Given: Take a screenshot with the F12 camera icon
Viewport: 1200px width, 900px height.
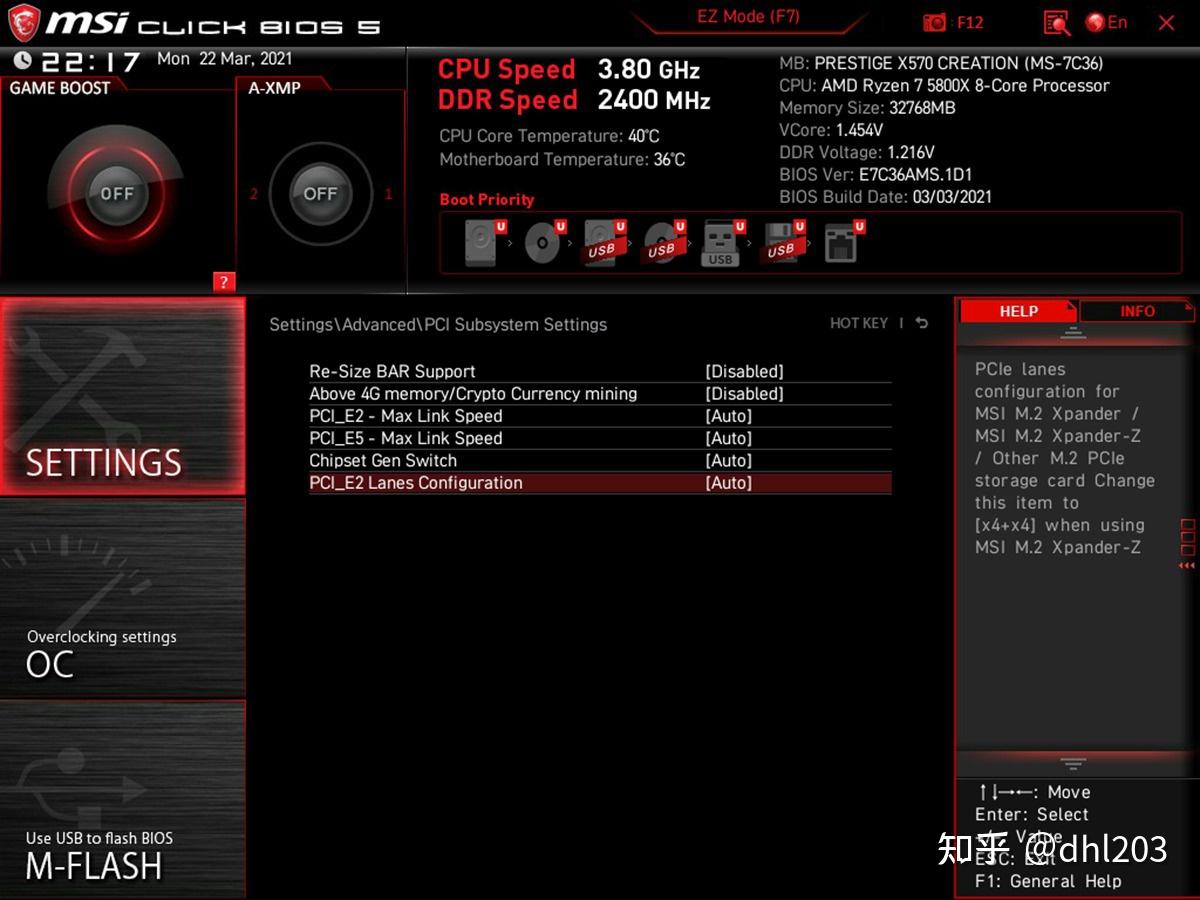Looking at the screenshot, I should pos(935,22).
